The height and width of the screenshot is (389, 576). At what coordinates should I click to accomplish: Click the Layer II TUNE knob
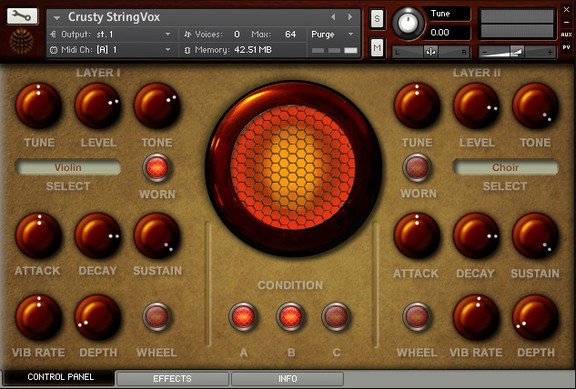pyautogui.click(x=417, y=106)
